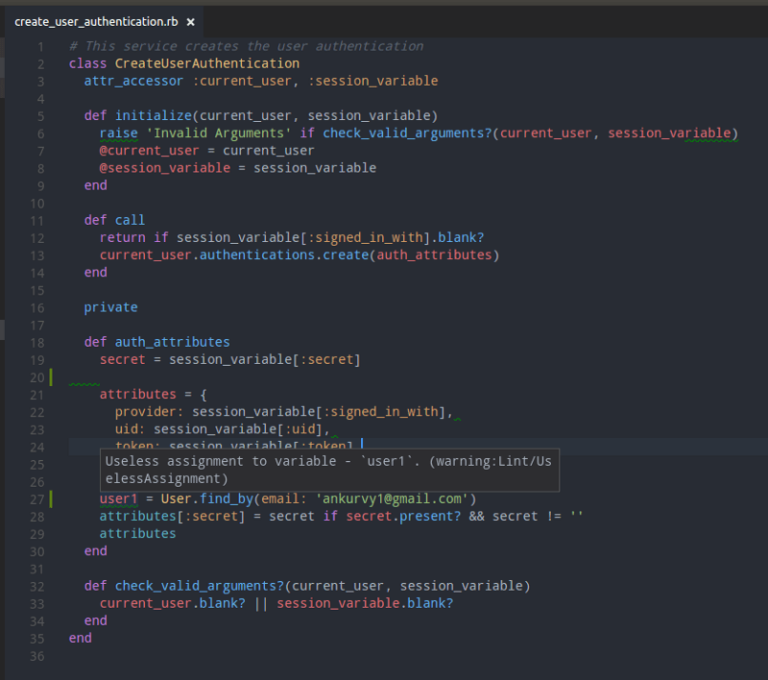Screen dimensions: 768x680
Task: Click the auth_attributes method definition name
Action: point(172,342)
